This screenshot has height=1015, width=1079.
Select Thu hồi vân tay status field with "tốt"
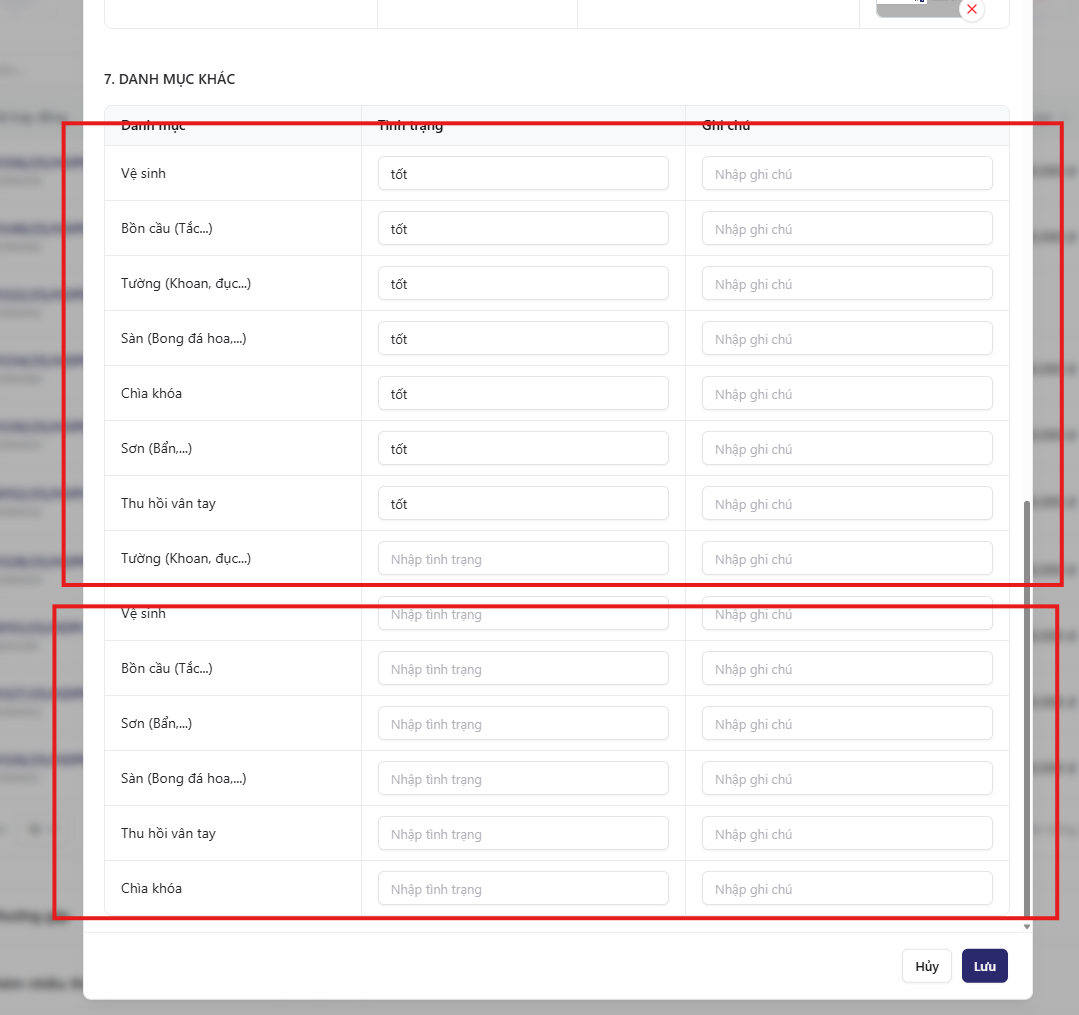tap(523, 504)
